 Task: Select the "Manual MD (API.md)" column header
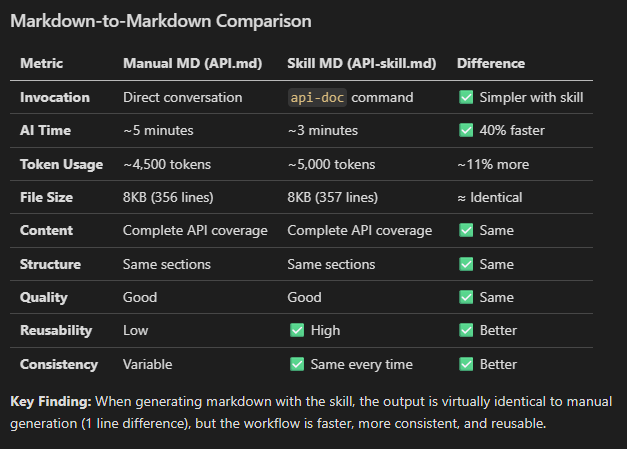192,63
